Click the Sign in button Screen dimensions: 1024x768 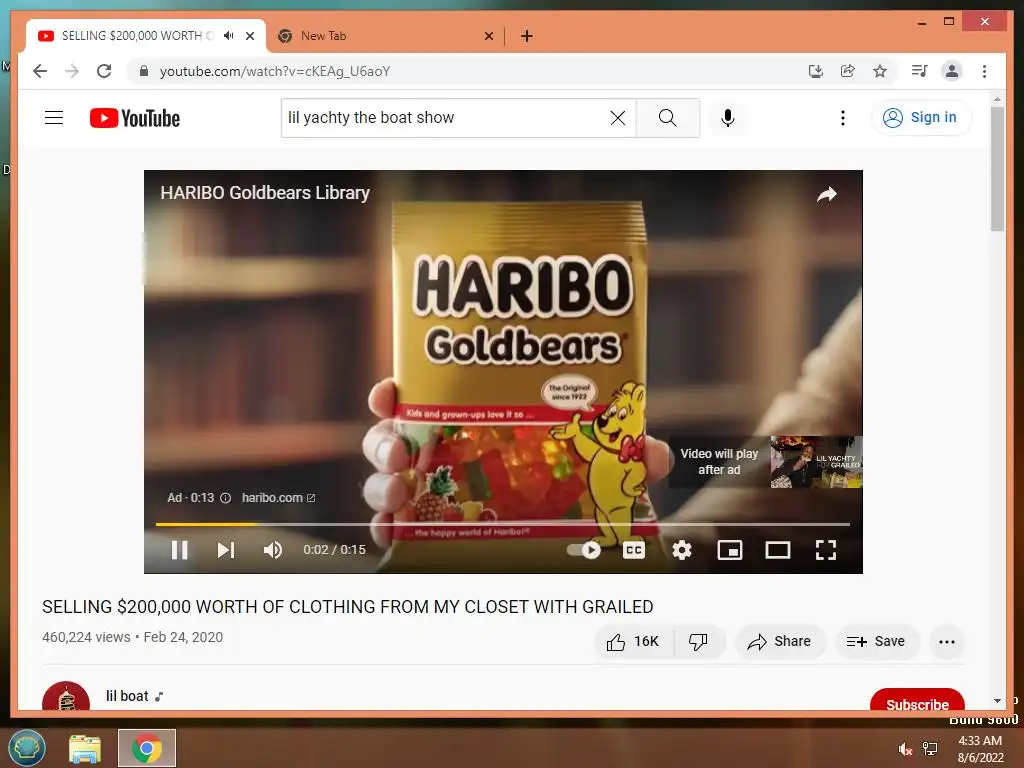coord(921,118)
